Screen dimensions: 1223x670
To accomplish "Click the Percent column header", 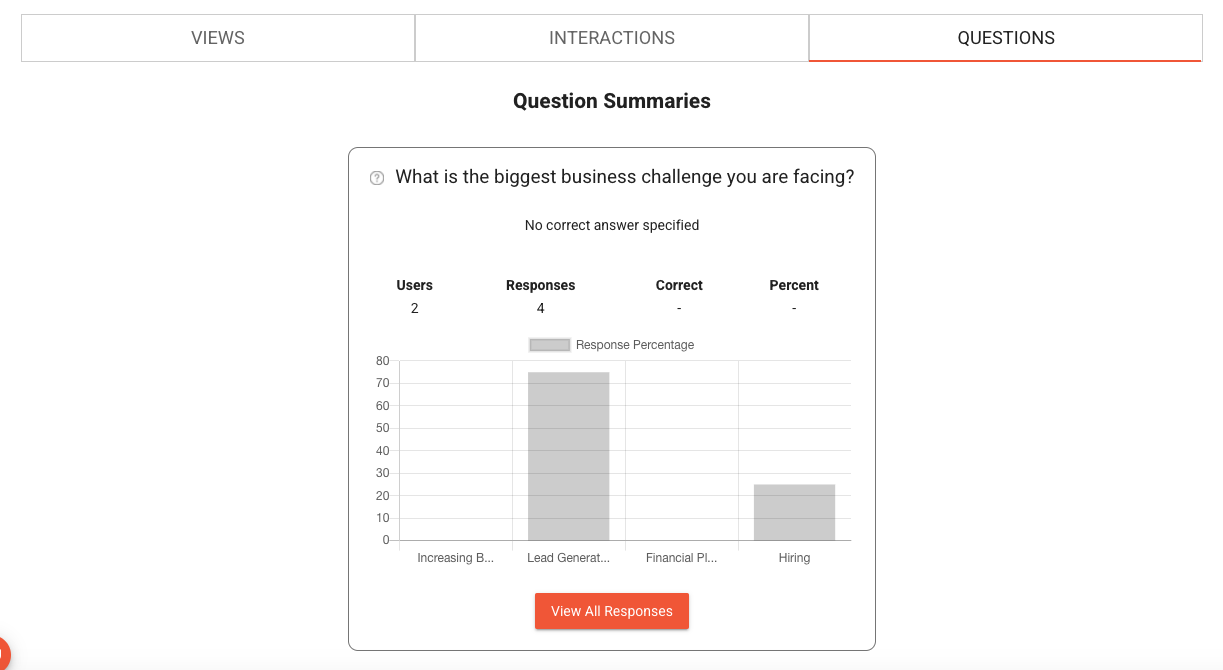I will coord(794,285).
